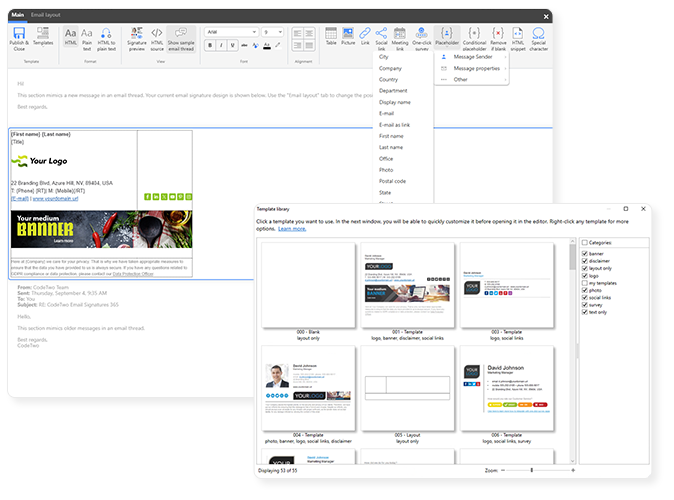Switch to the Main tab
Screen dimensions: 674x500
(x=18, y=15)
